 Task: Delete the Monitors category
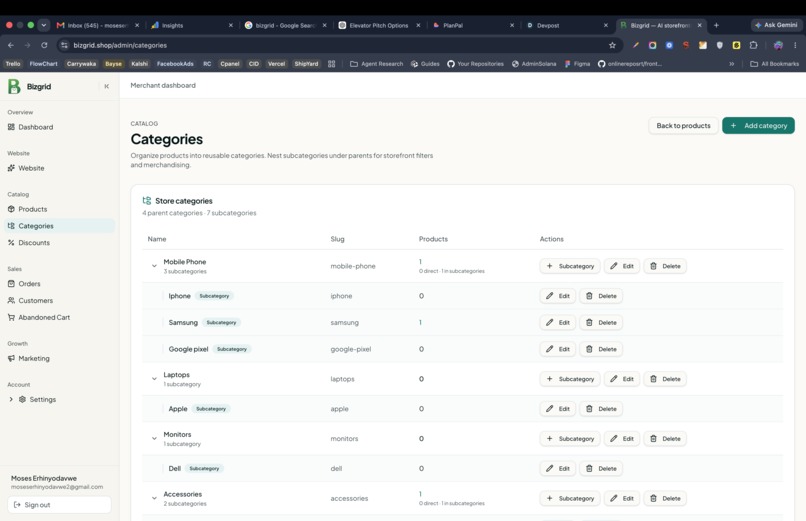coord(665,439)
